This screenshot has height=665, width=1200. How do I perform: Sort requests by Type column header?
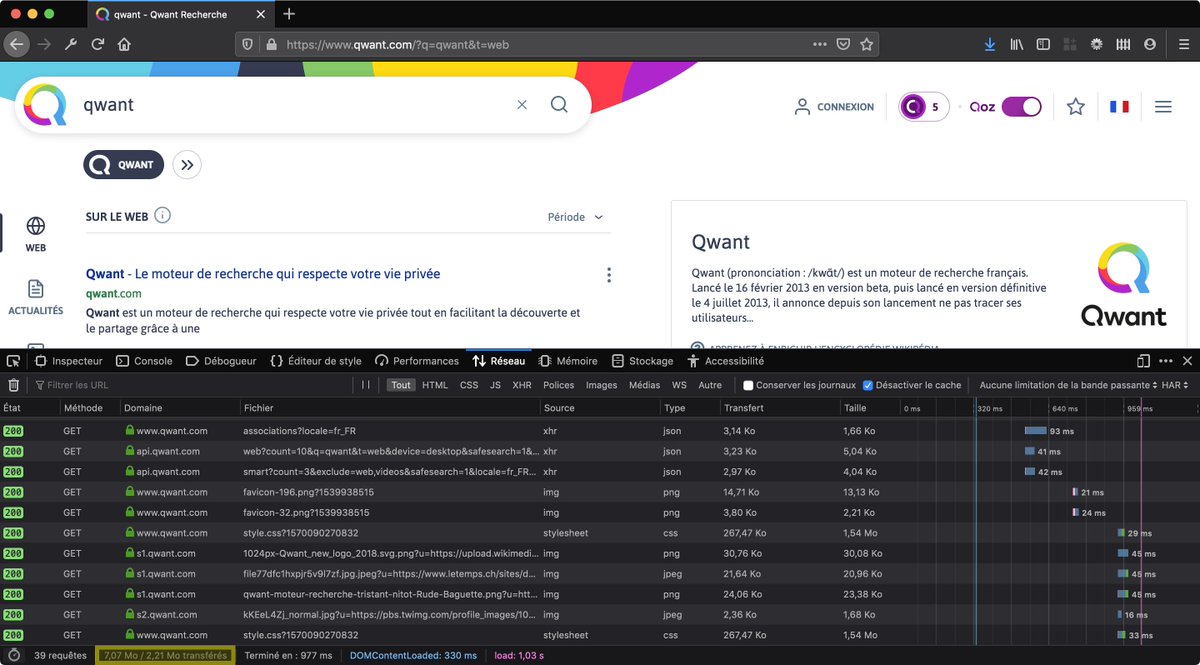[x=689, y=408]
